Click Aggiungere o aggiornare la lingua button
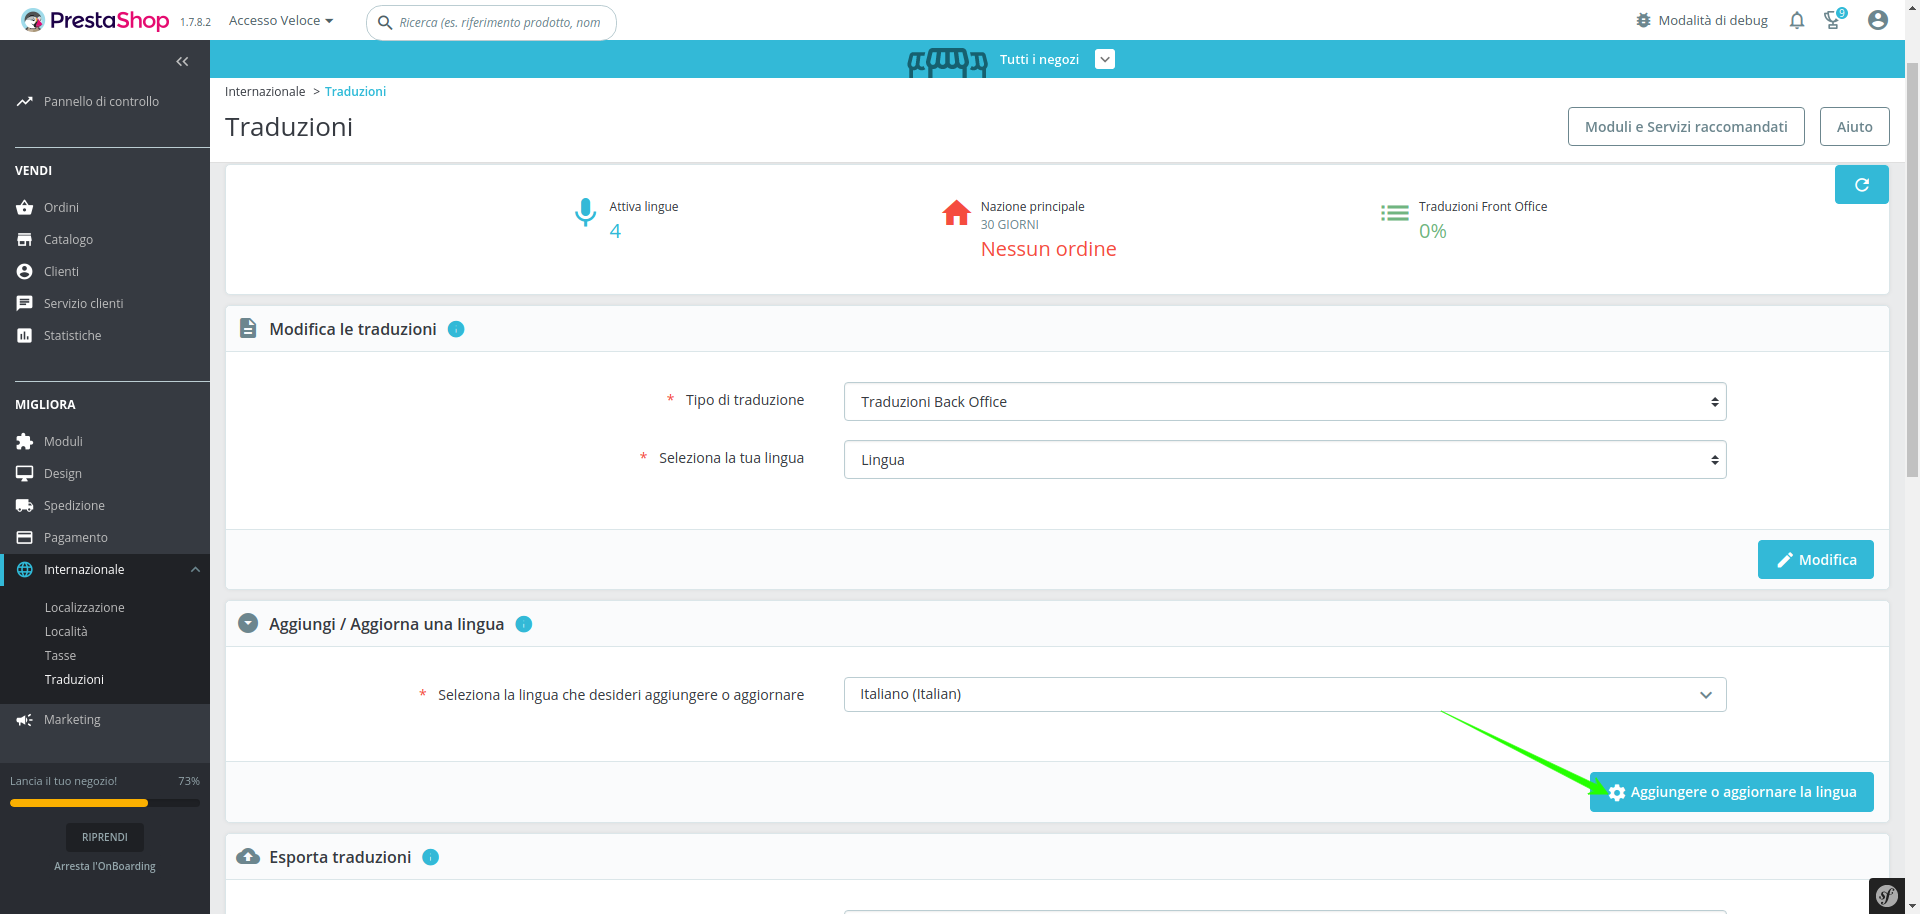Image resolution: width=1920 pixels, height=914 pixels. click(1731, 792)
